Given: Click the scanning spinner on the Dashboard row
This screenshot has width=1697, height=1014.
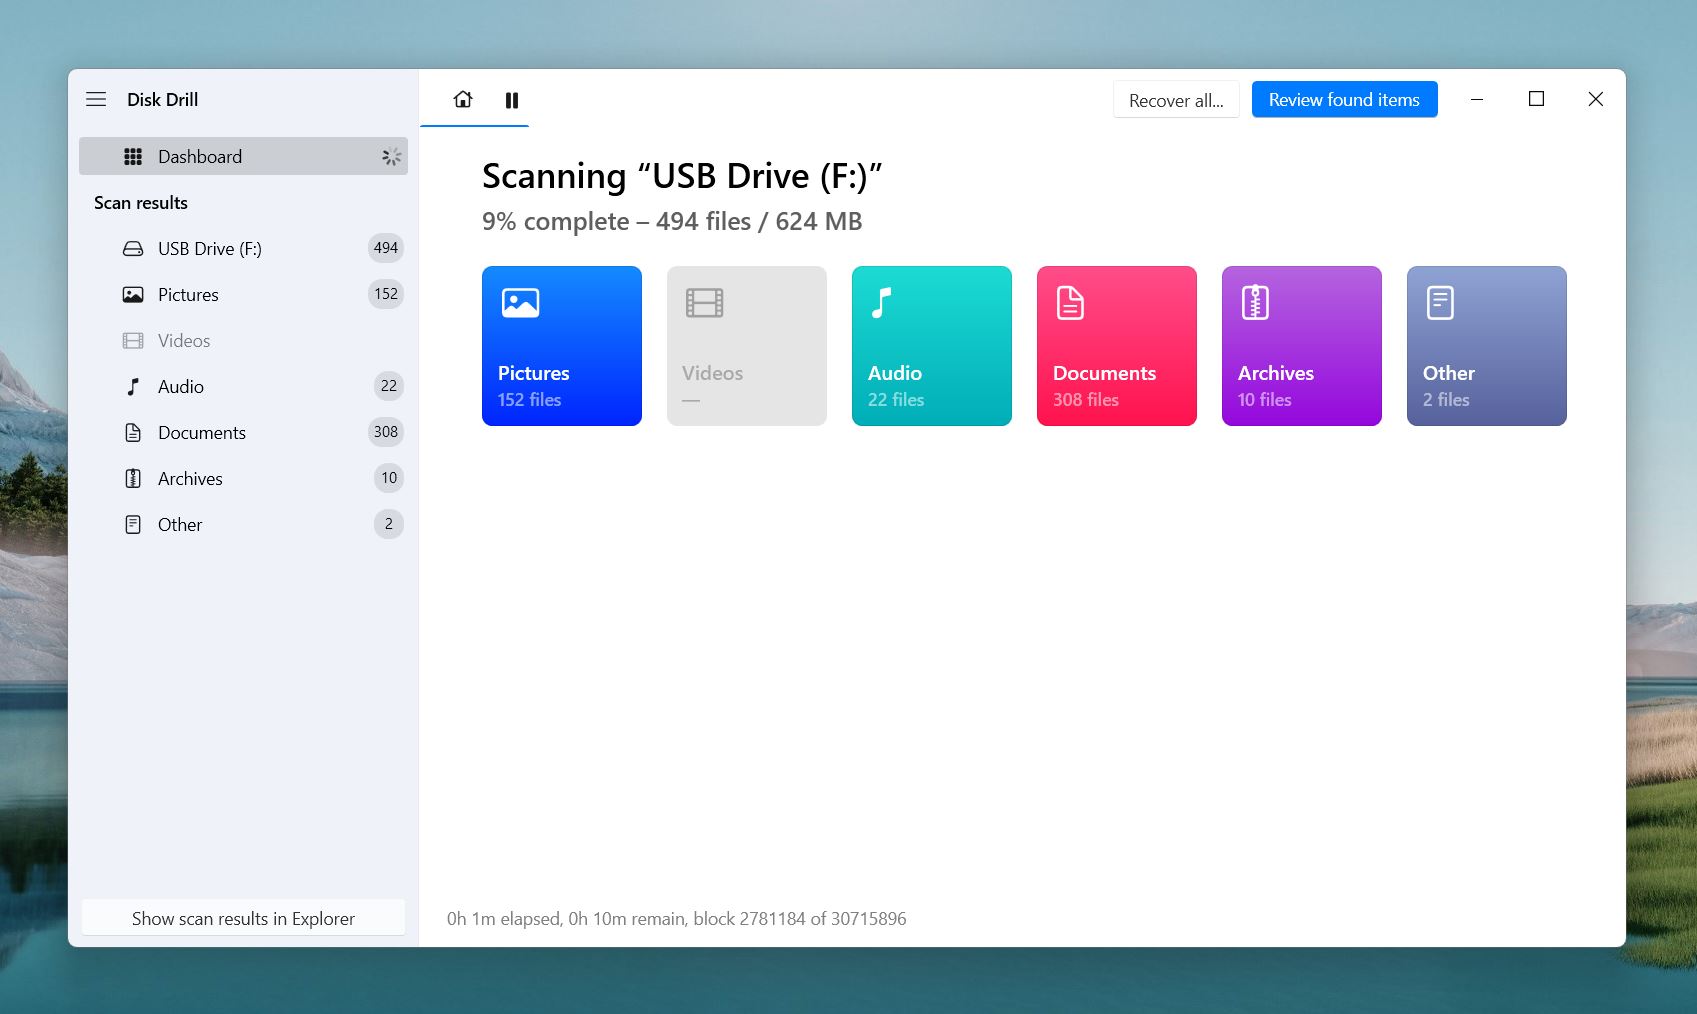Looking at the screenshot, I should coord(391,156).
